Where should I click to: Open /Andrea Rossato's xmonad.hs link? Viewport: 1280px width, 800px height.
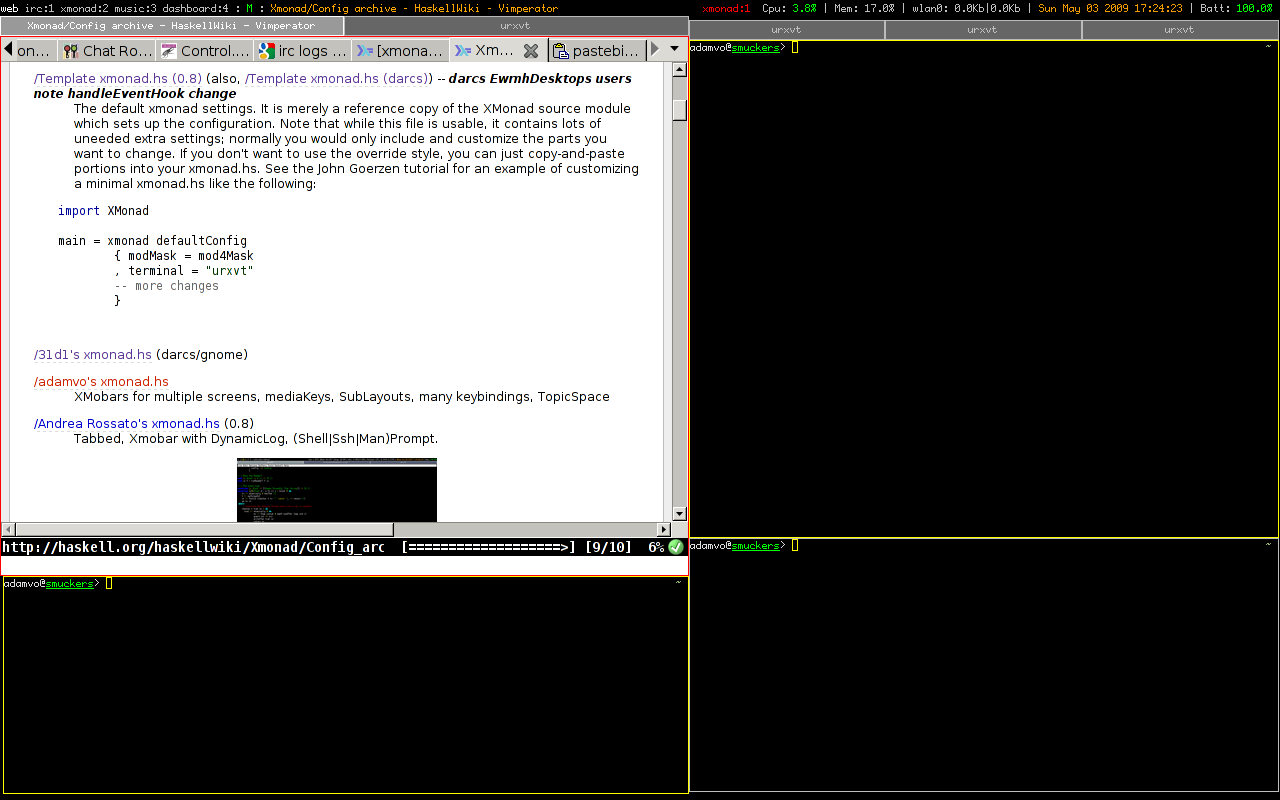point(127,423)
